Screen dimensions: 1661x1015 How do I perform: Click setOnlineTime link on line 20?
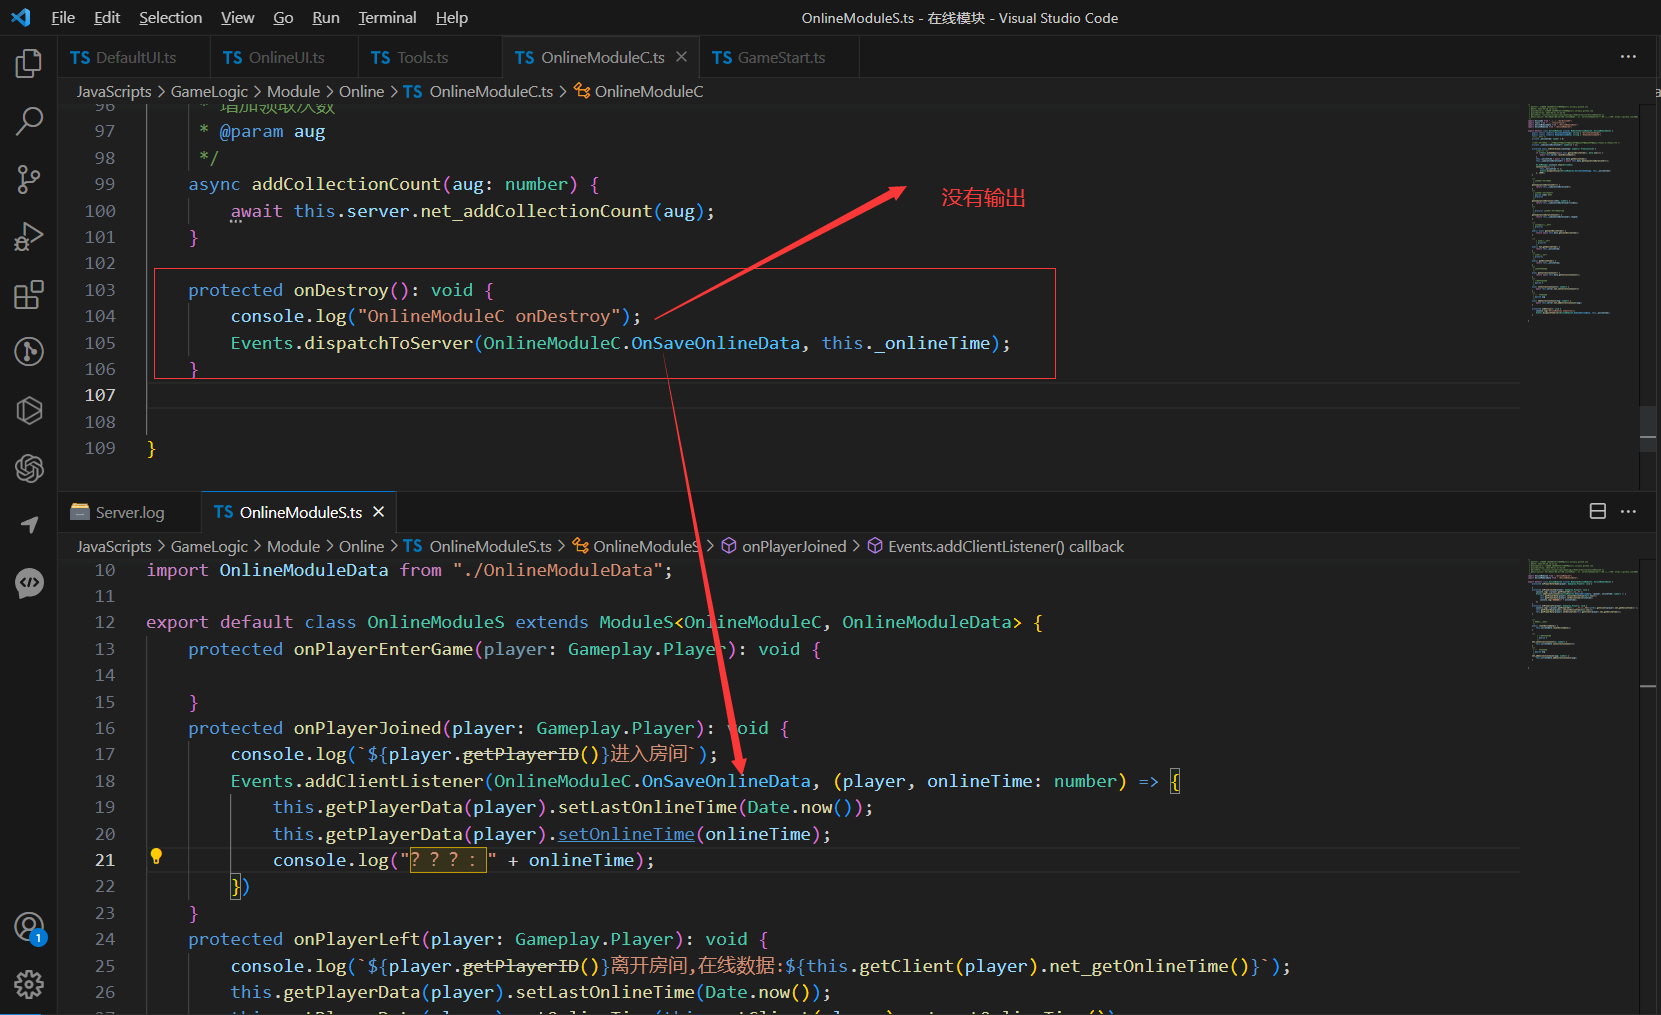pos(626,833)
